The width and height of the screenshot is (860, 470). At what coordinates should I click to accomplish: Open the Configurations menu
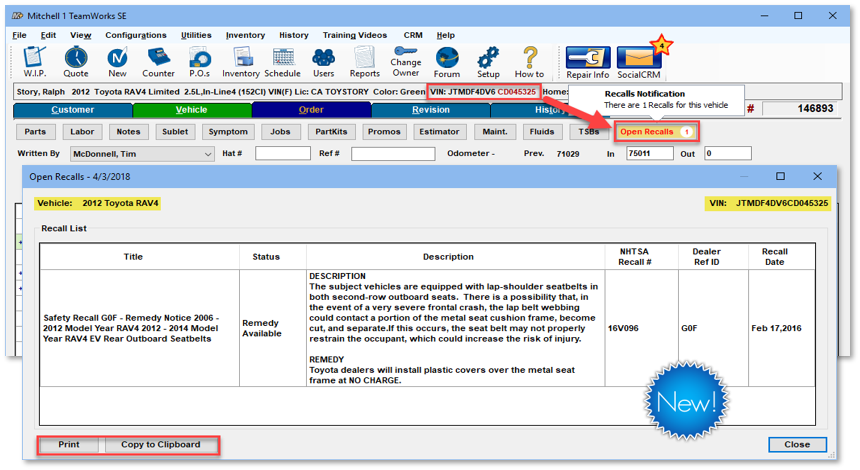tap(135, 35)
